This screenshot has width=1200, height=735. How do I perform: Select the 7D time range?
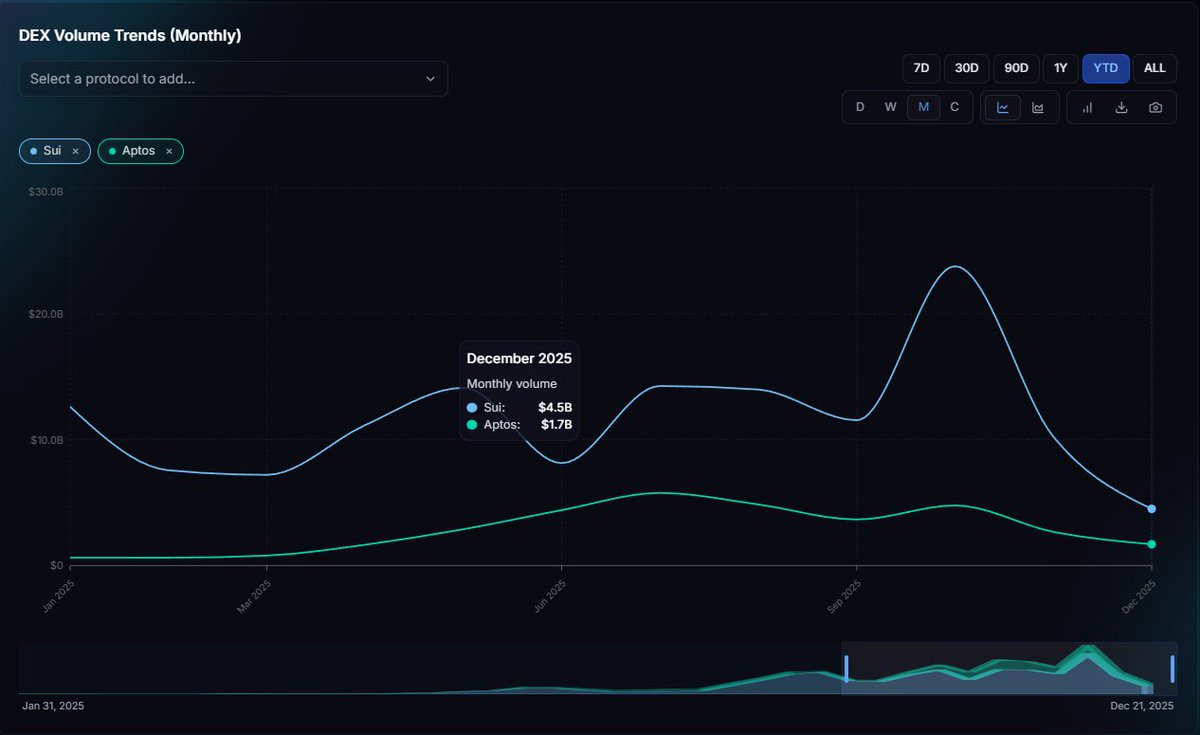click(x=921, y=68)
